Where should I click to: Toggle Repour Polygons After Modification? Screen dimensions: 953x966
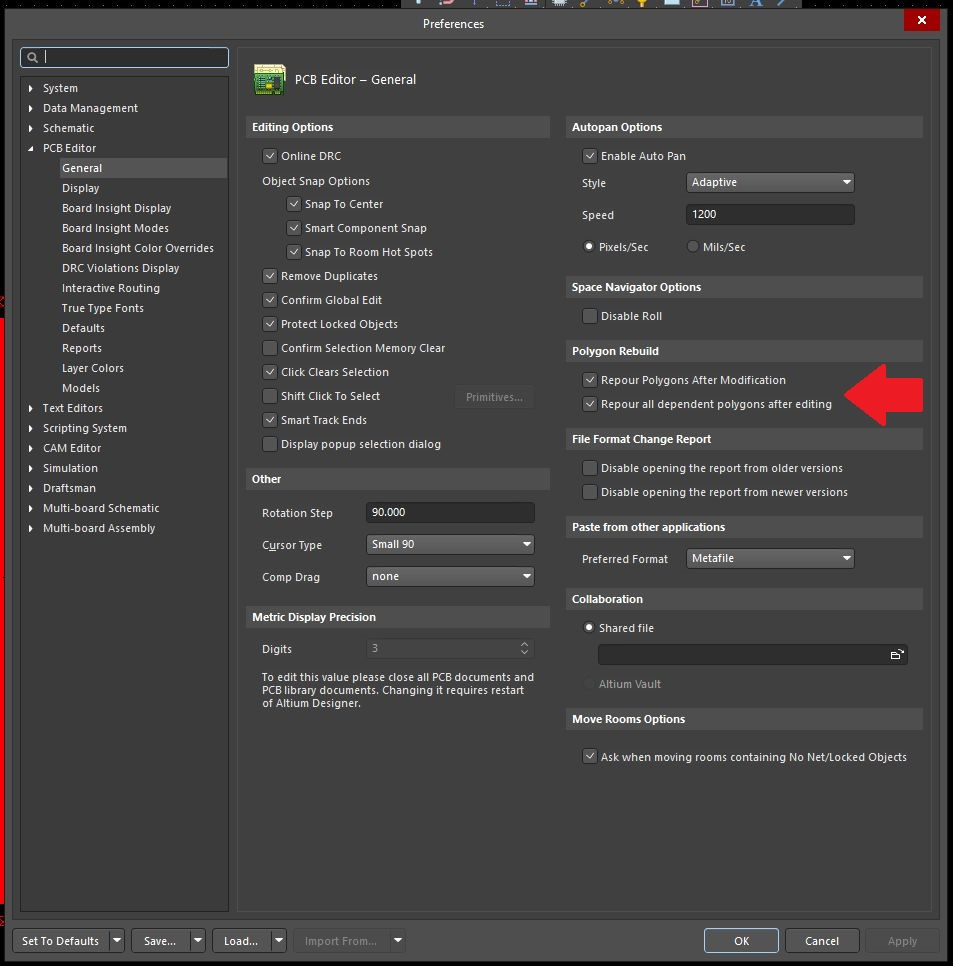590,380
